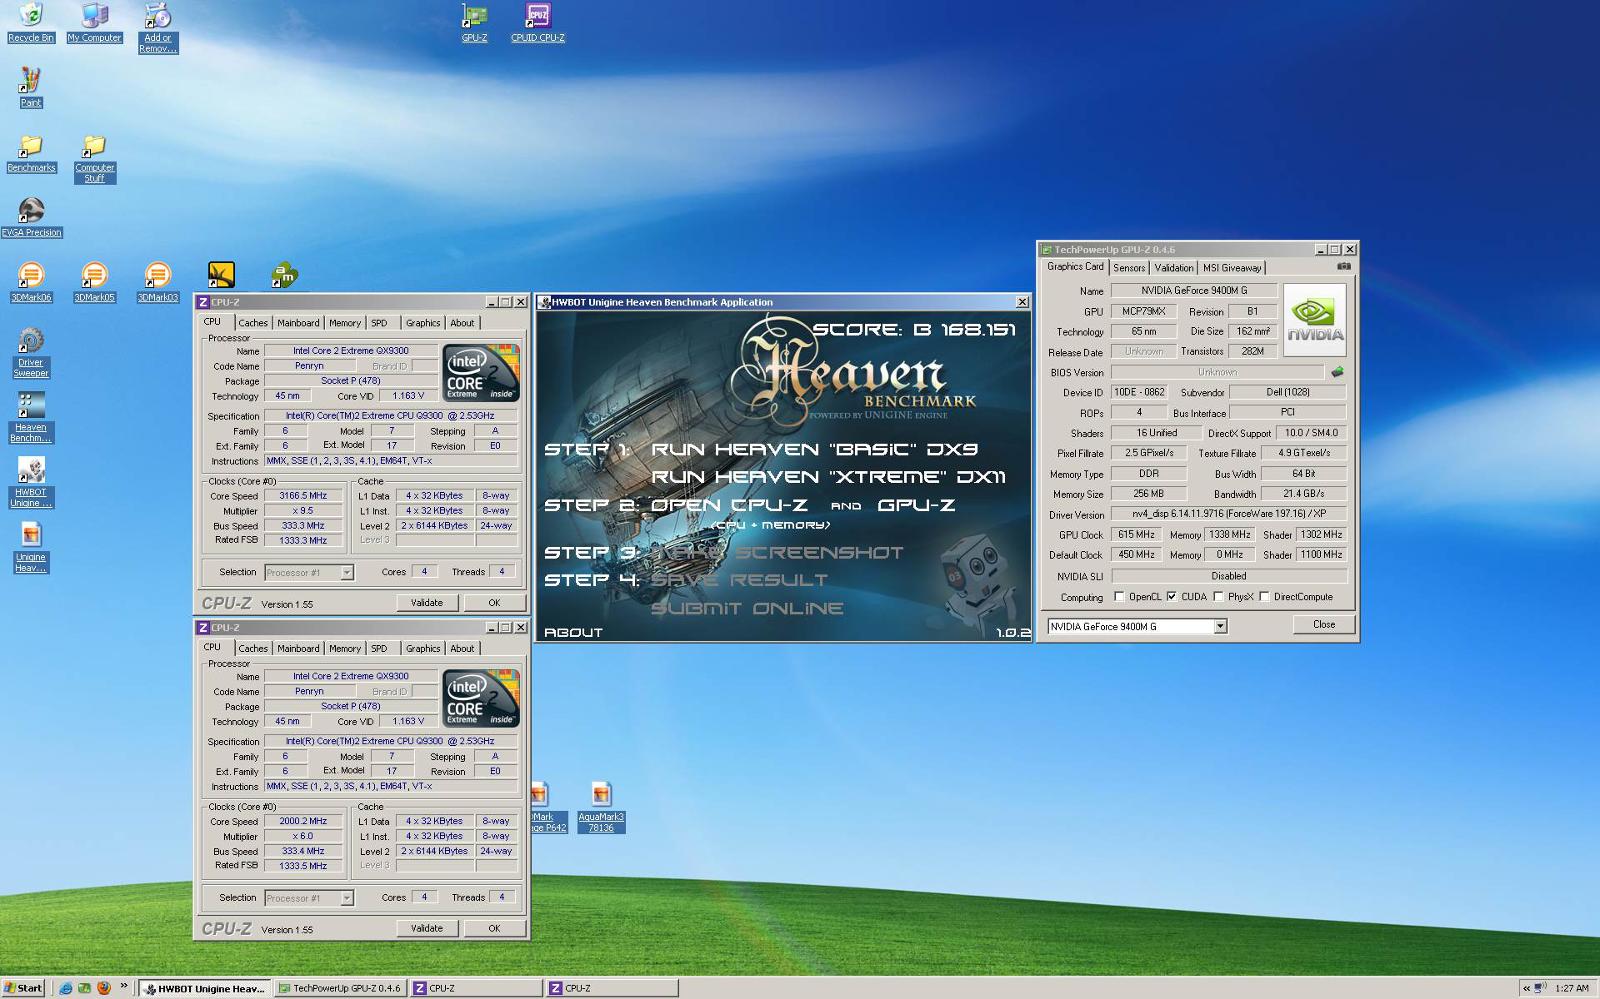Expand hidden system tray icons arrow
The width and height of the screenshot is (1600, 999).
pos(1527,988)
